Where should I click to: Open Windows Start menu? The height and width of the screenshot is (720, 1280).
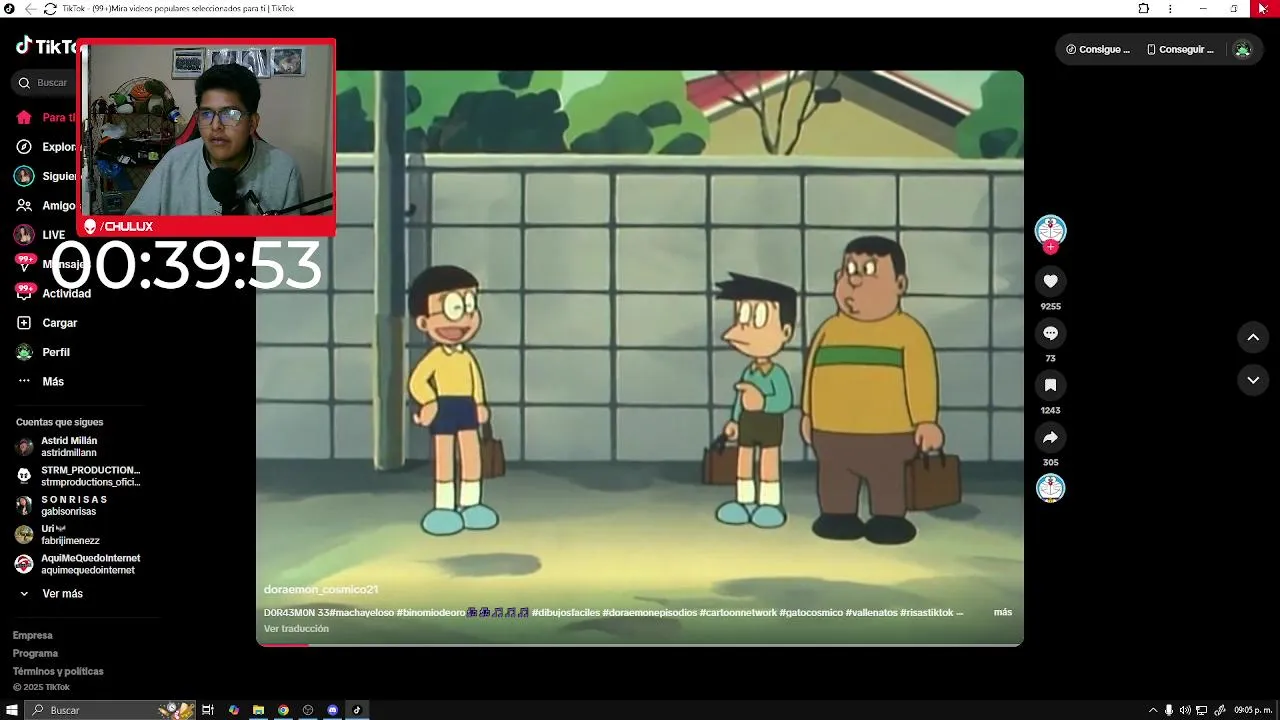click(12, 710)
